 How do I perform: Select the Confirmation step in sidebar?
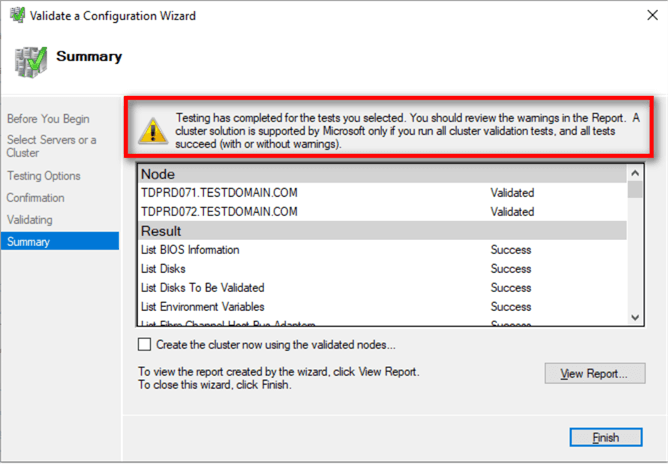[x=36, y=198]
